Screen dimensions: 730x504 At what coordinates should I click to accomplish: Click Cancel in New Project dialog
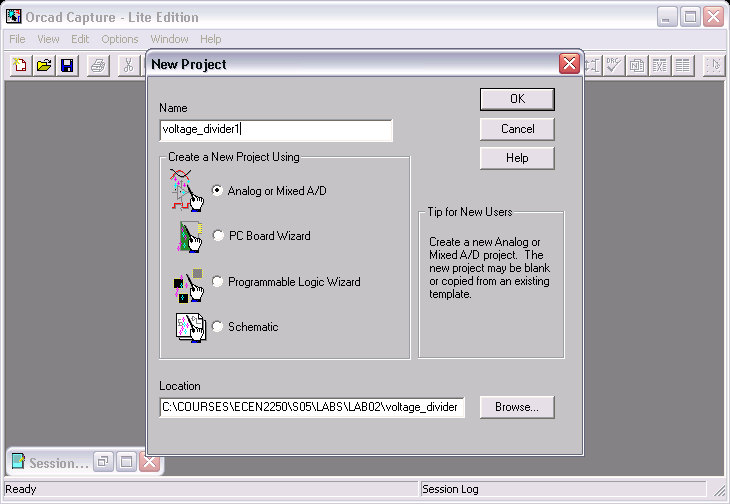coord(517,129)
